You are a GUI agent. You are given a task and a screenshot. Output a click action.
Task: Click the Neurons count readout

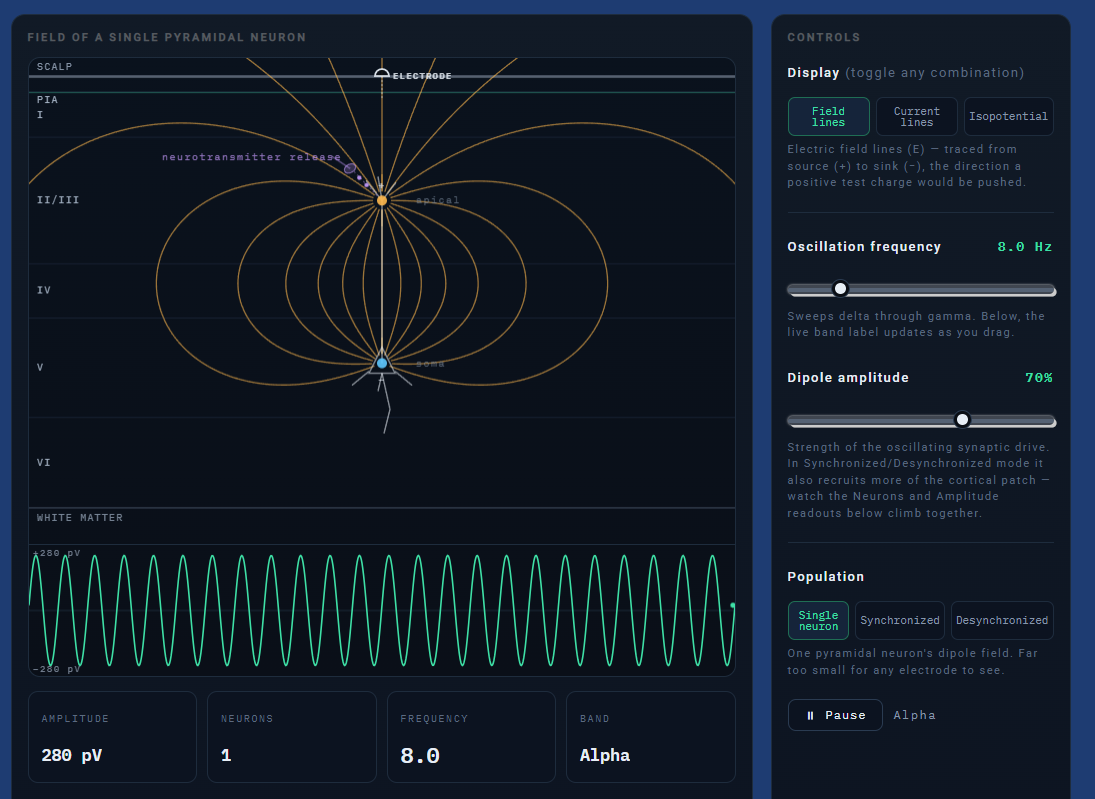click(292, 737)
